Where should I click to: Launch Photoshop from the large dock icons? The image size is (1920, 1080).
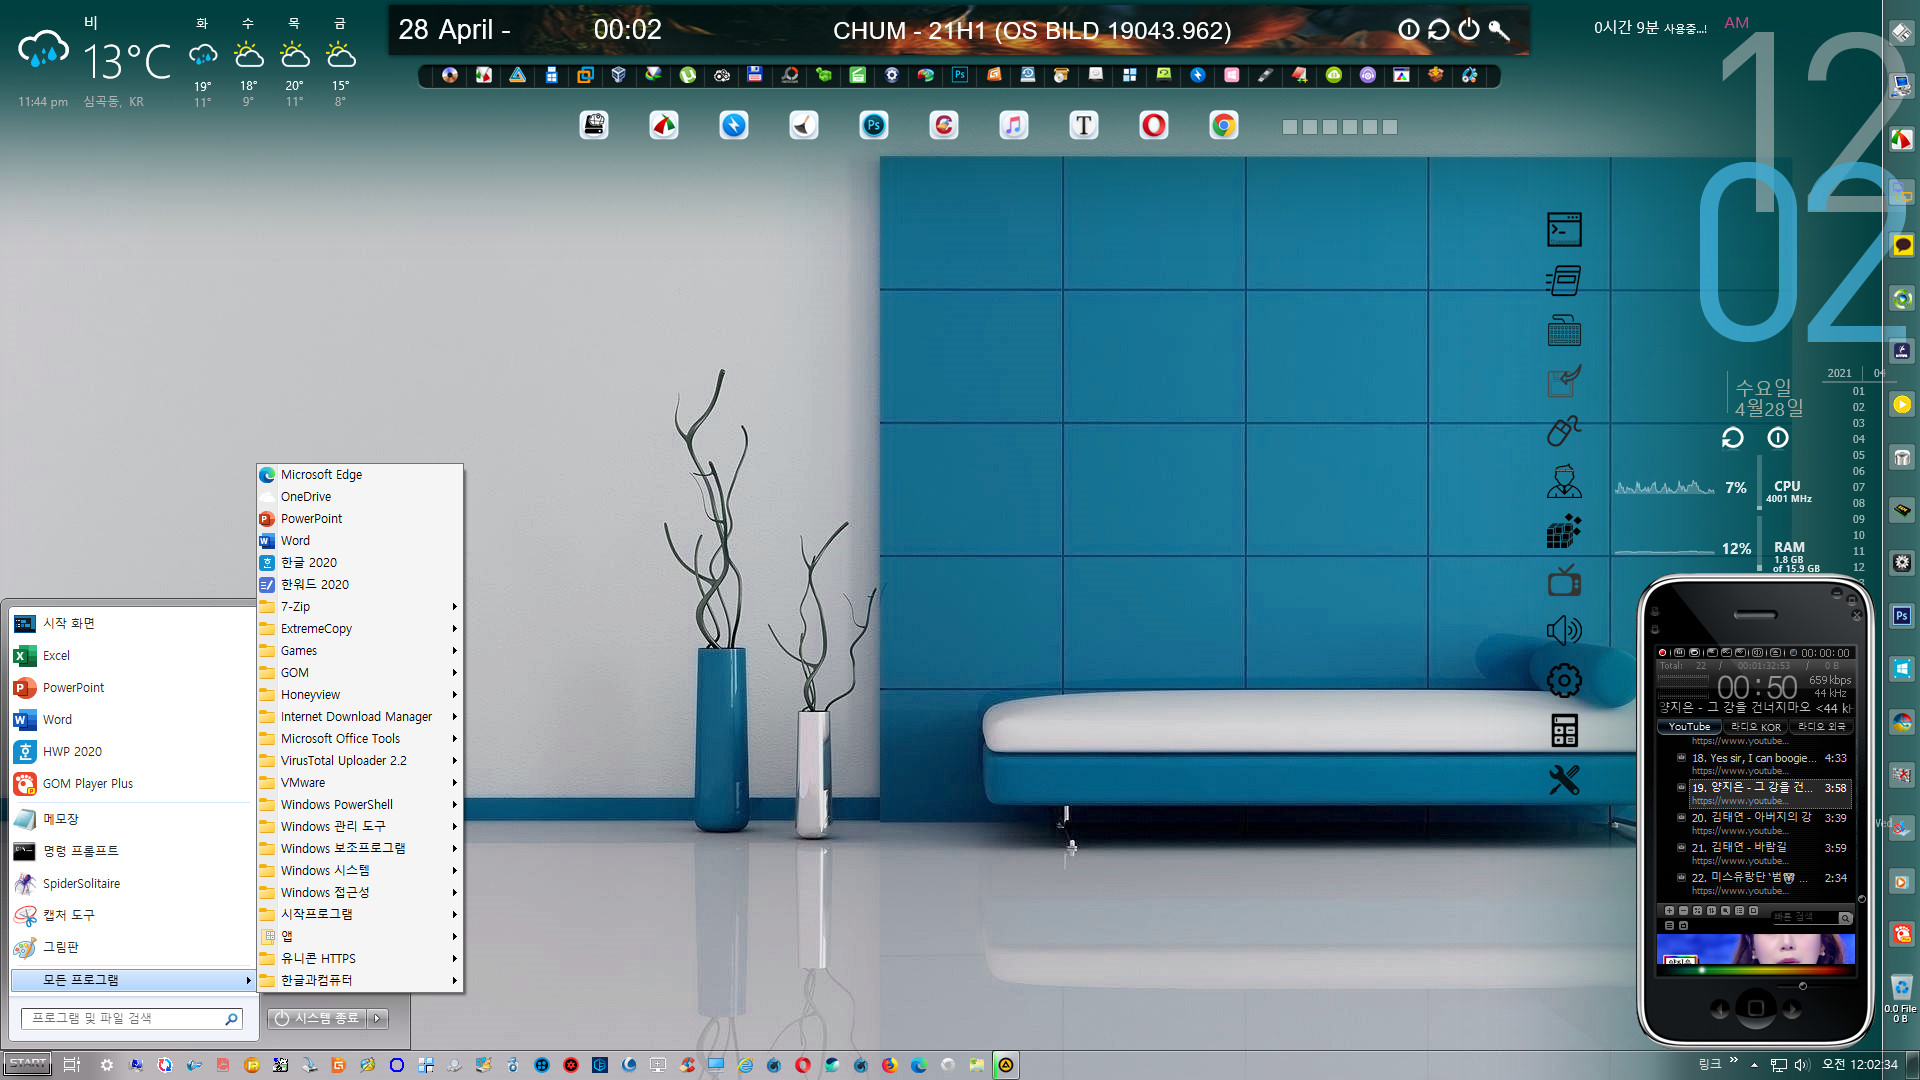874,125
